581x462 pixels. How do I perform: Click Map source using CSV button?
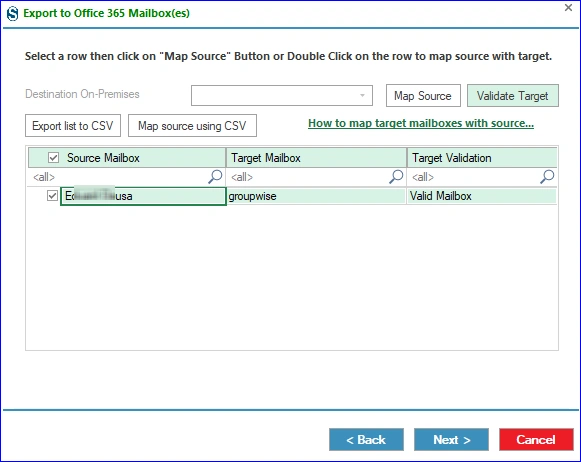[192, 126]
